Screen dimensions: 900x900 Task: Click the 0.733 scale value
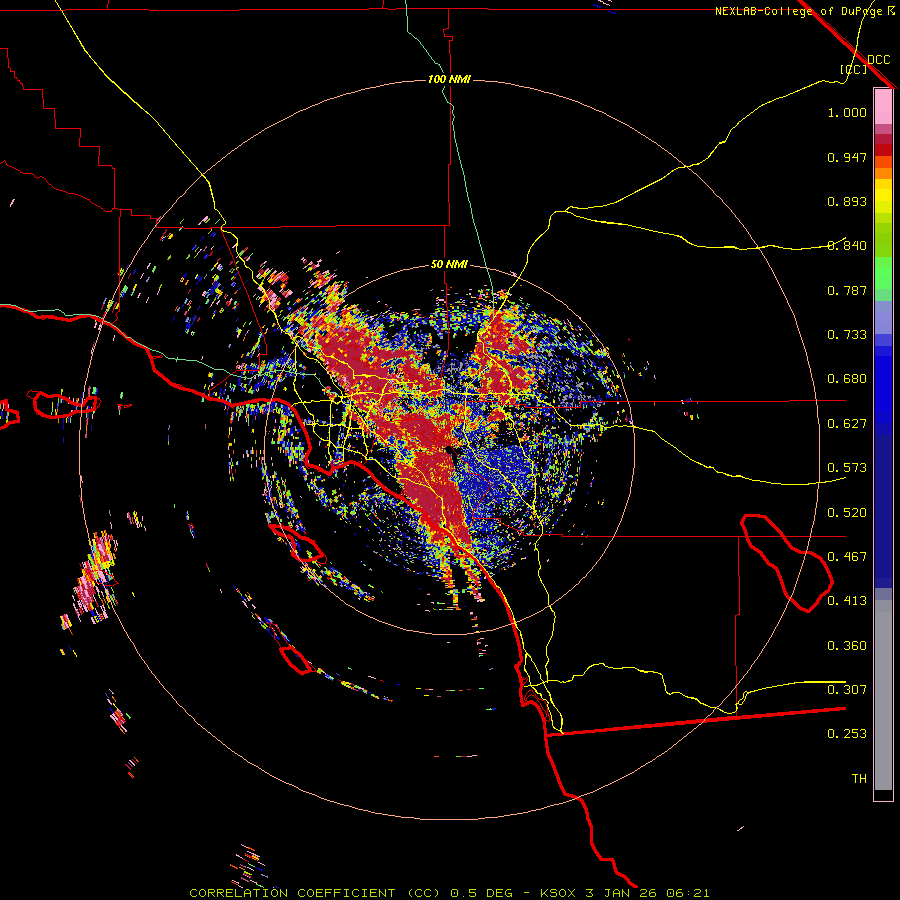coord(847,335)
